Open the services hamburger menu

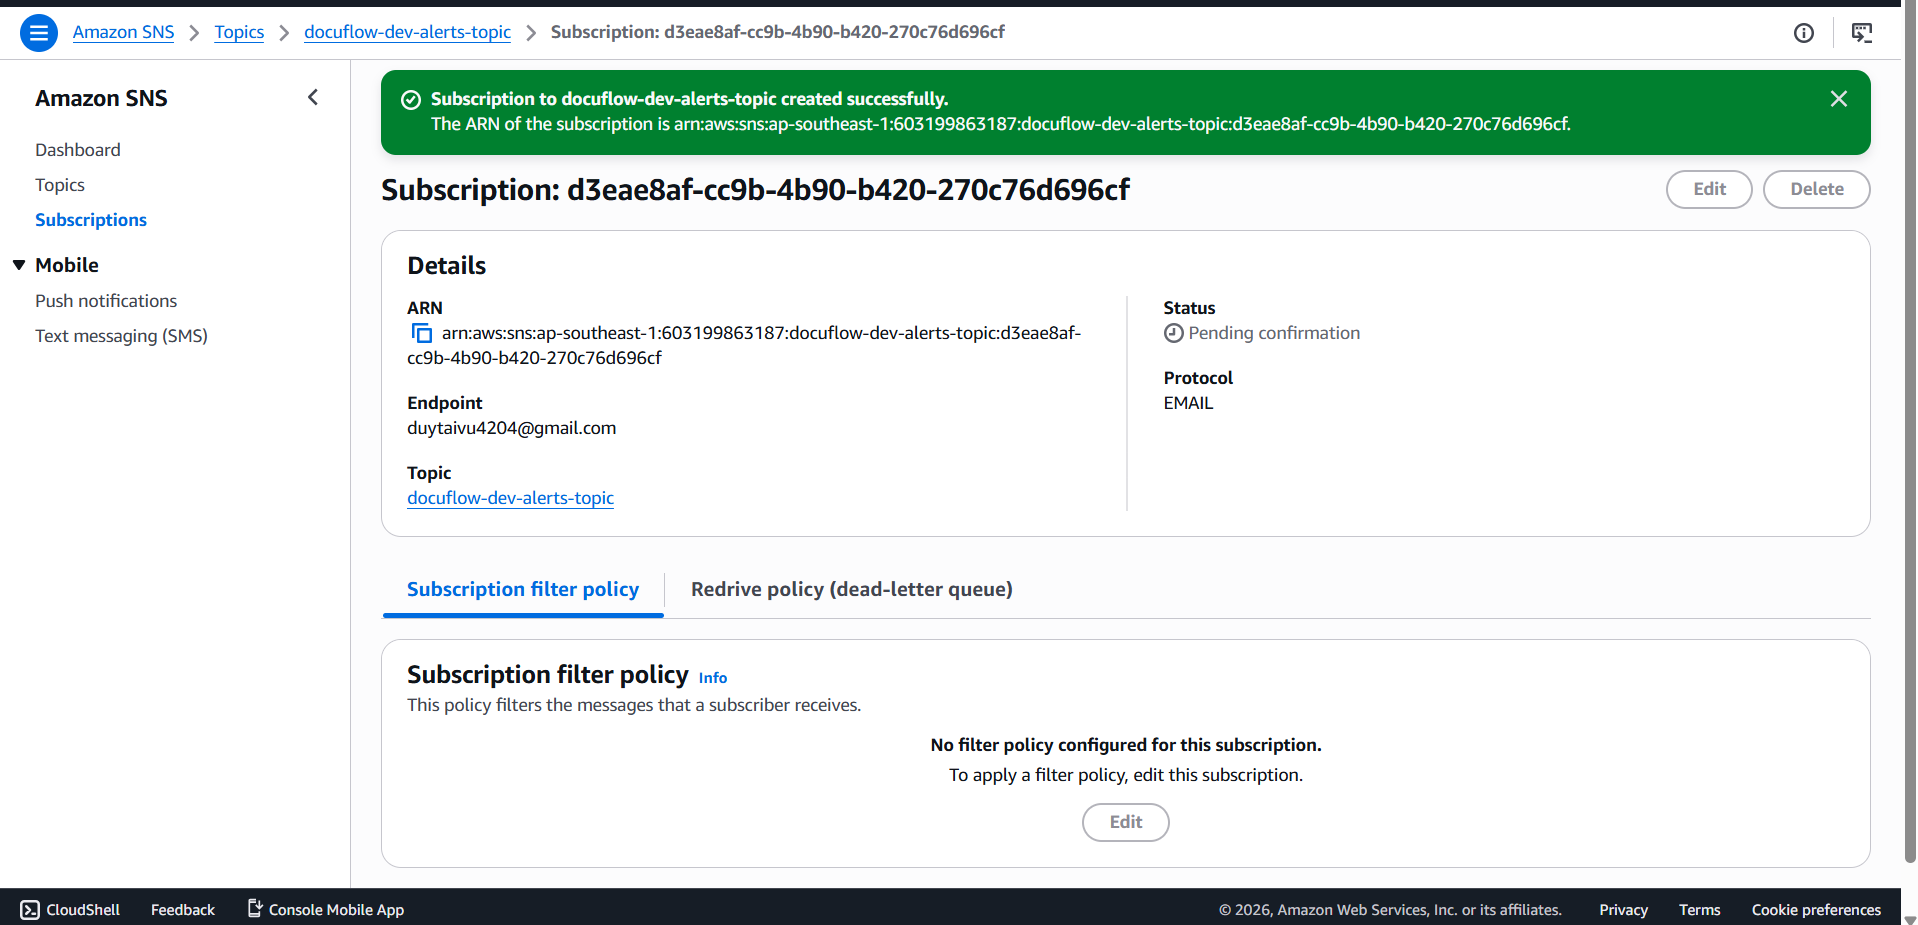point(39,33)
